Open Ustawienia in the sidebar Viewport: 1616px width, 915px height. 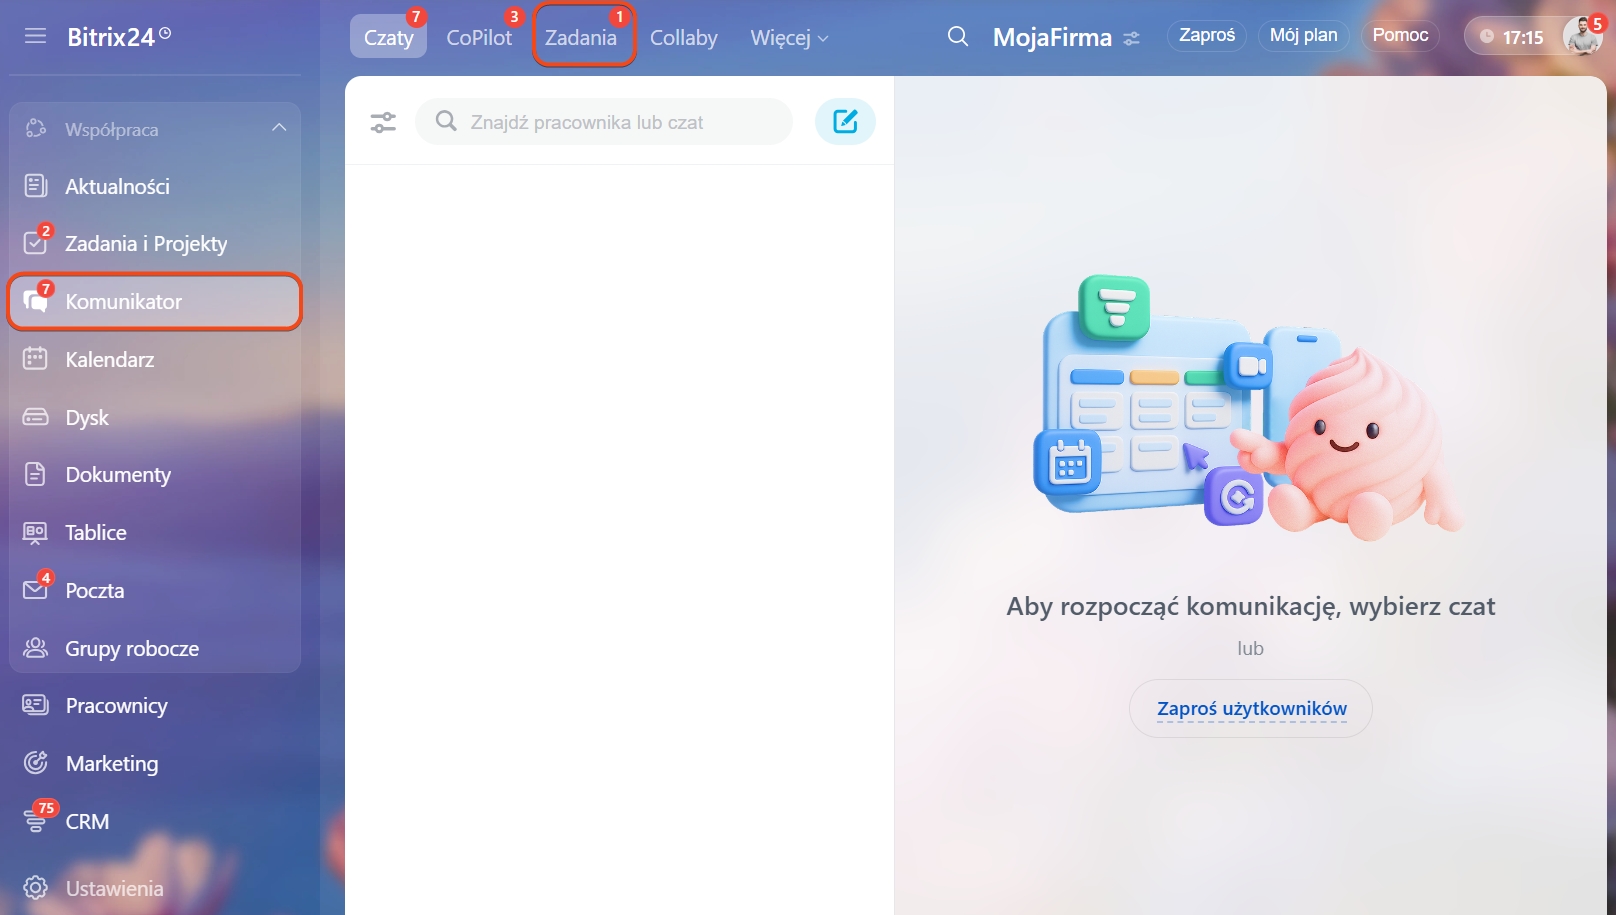pos(155,888)
